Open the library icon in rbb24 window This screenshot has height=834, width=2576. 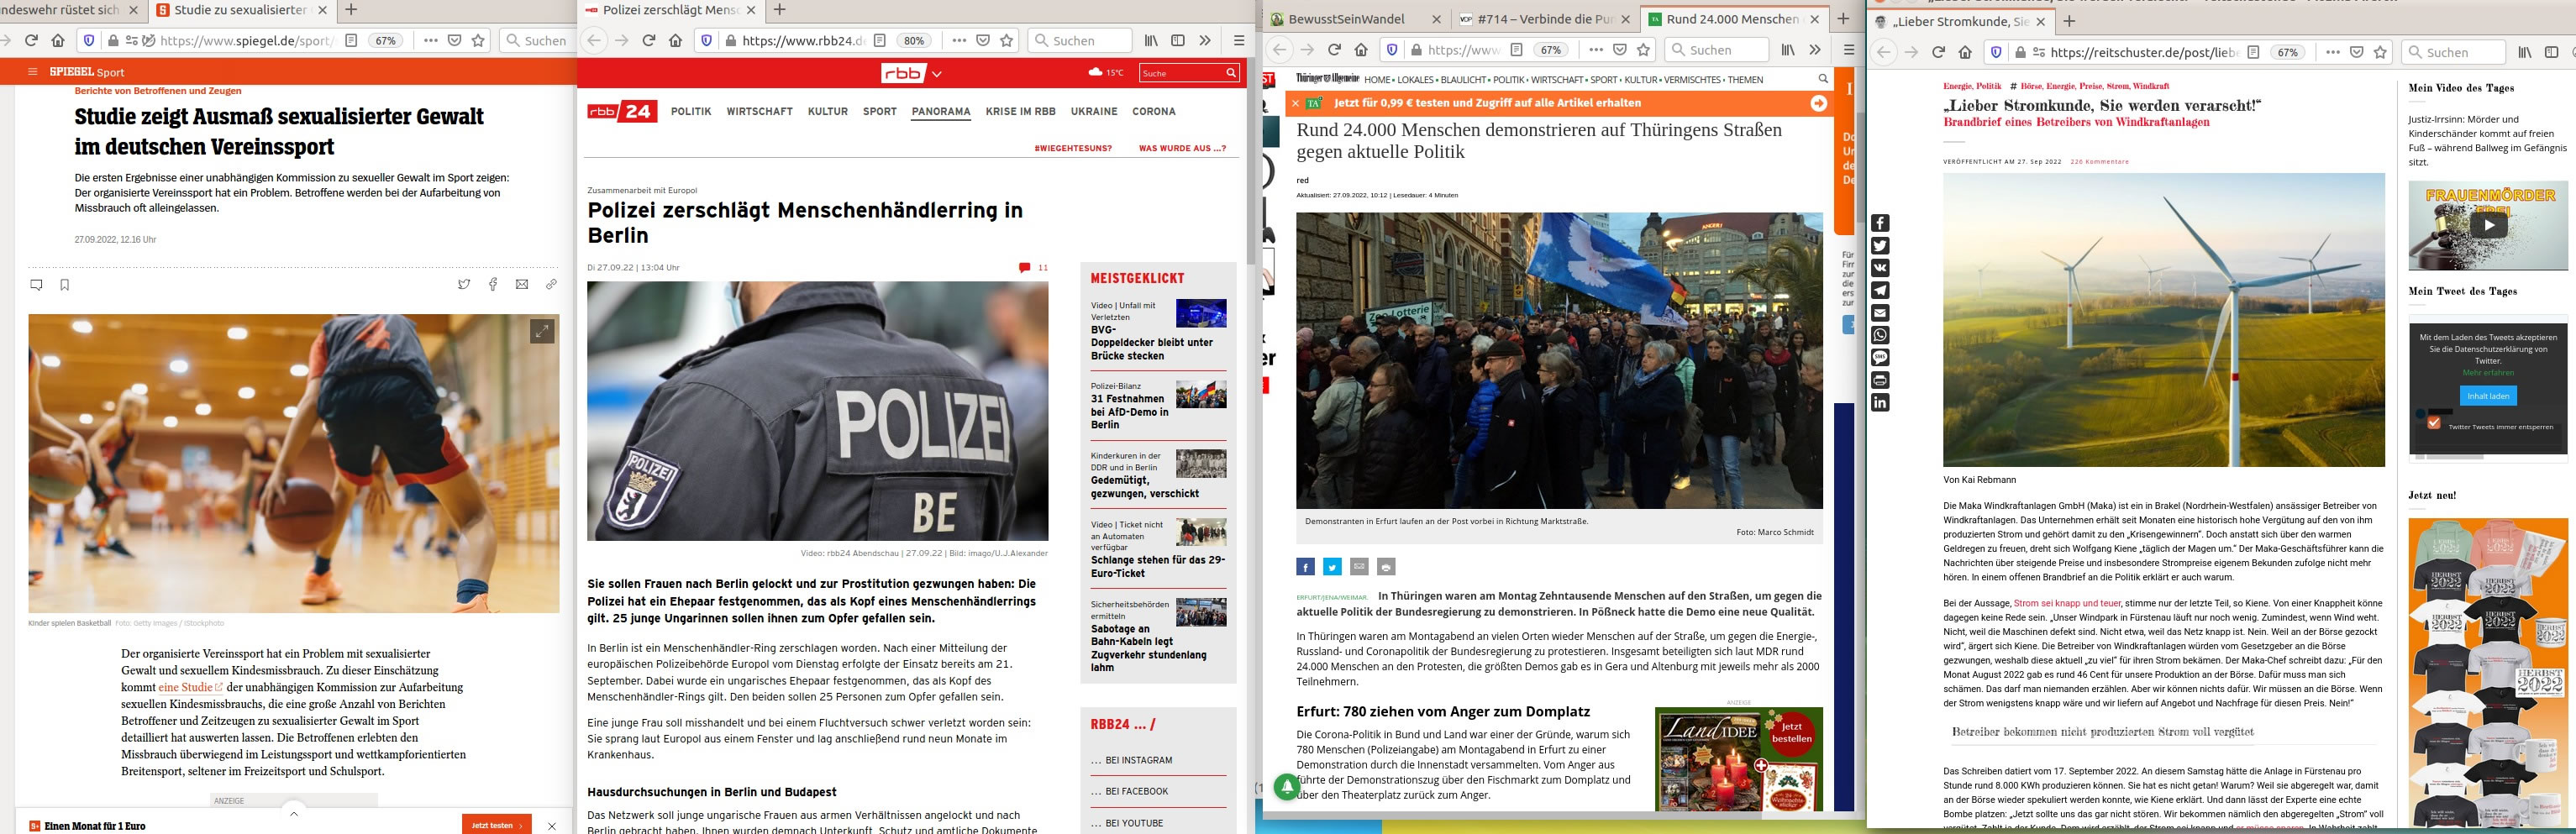1151,40
